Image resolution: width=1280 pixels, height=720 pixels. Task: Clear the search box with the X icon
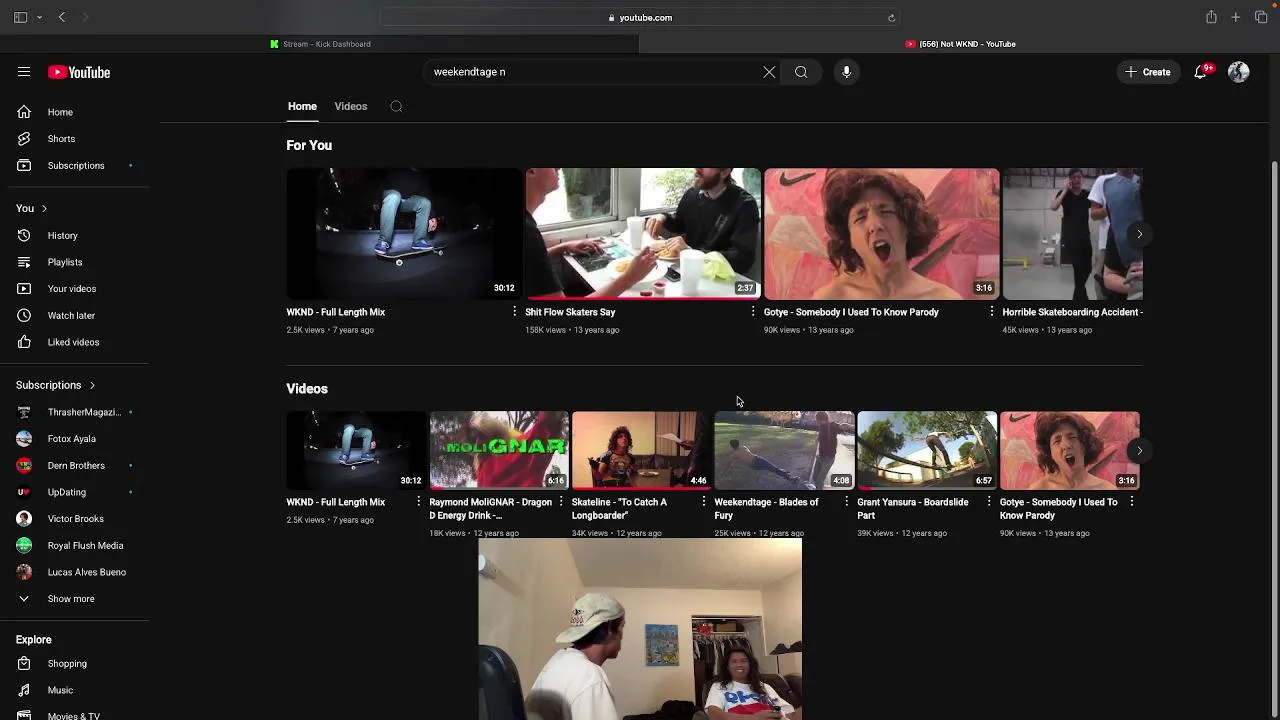[769, 72]
